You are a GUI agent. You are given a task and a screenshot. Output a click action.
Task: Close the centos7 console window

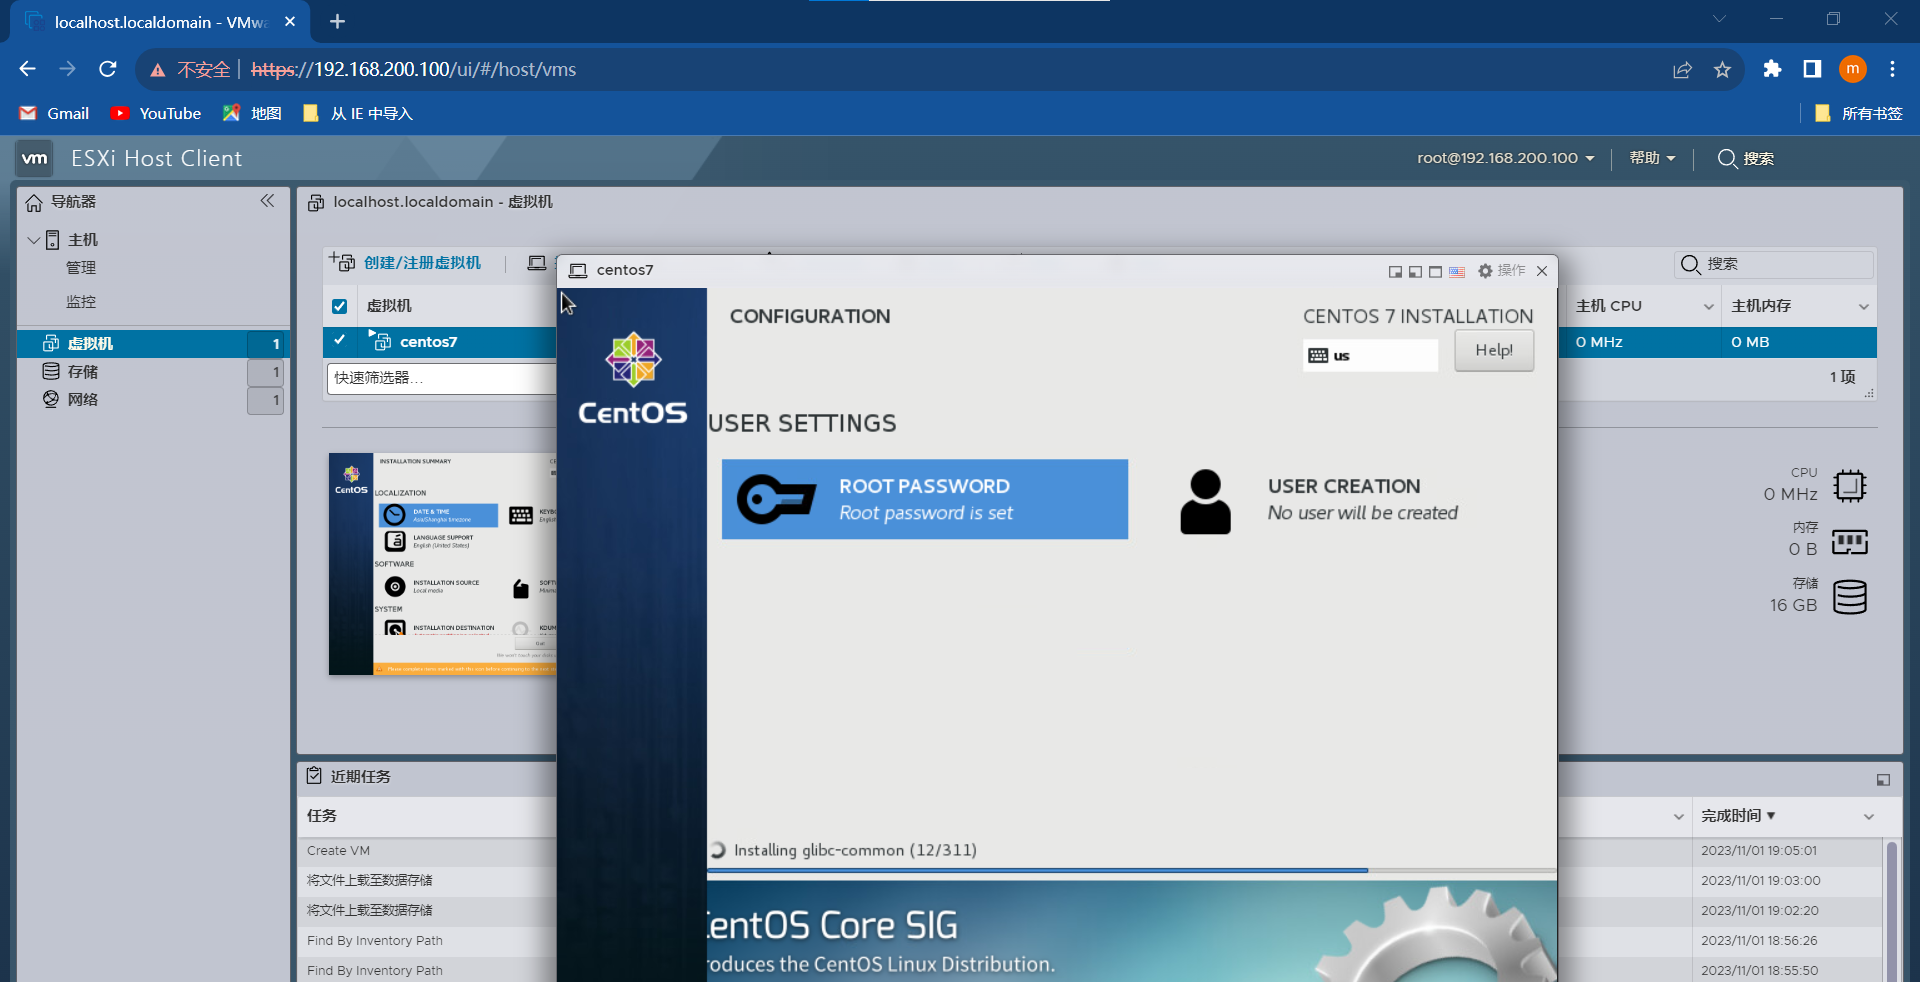(x=1542, y=271)
